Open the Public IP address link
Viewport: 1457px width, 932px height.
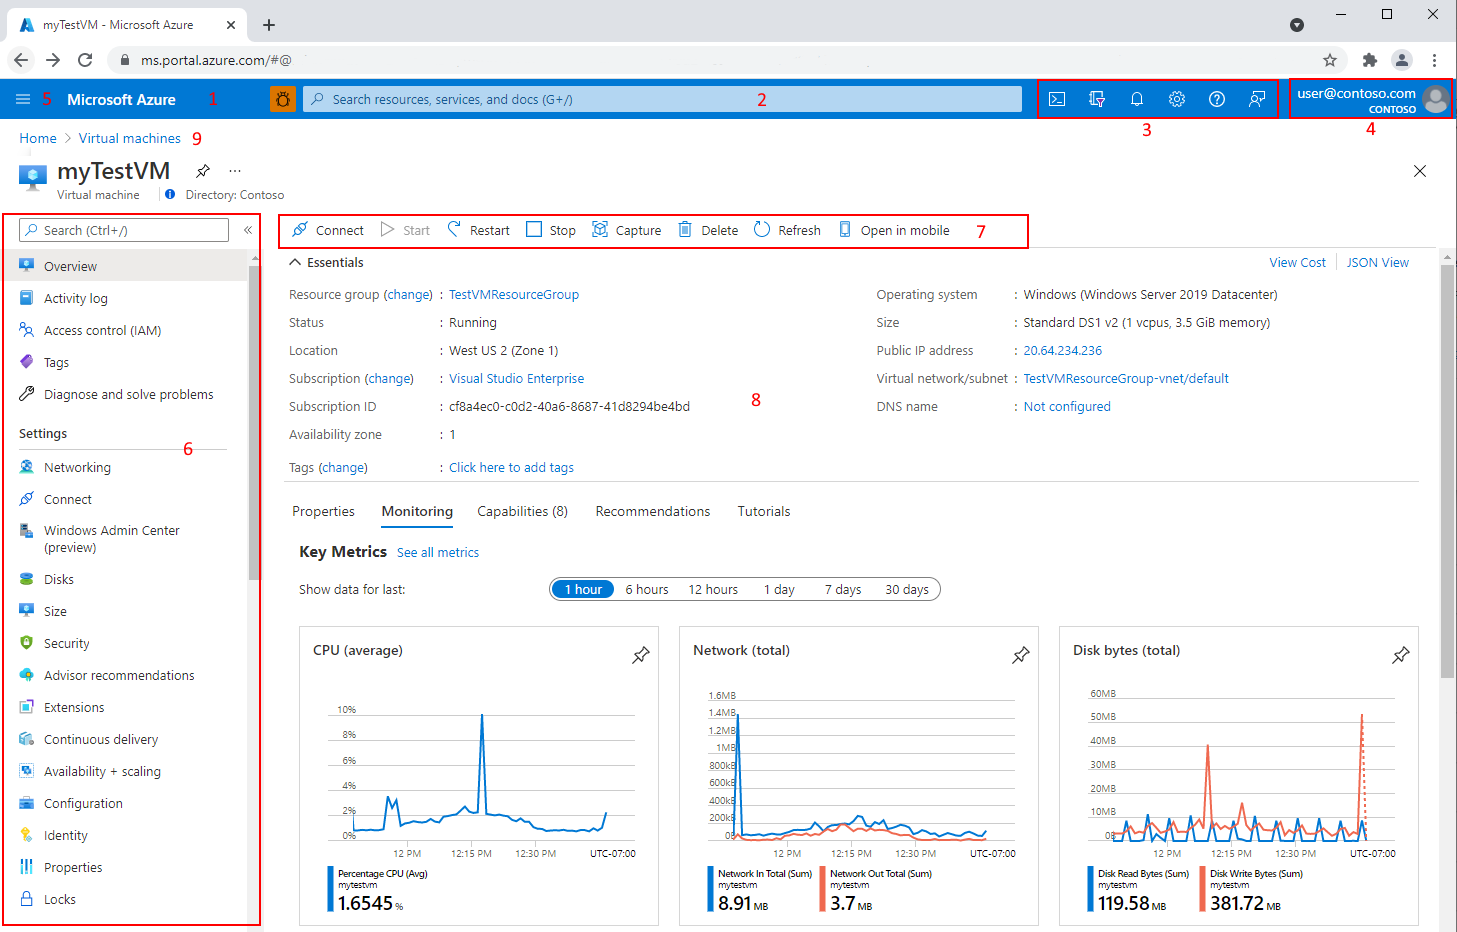coord(1060,350)
